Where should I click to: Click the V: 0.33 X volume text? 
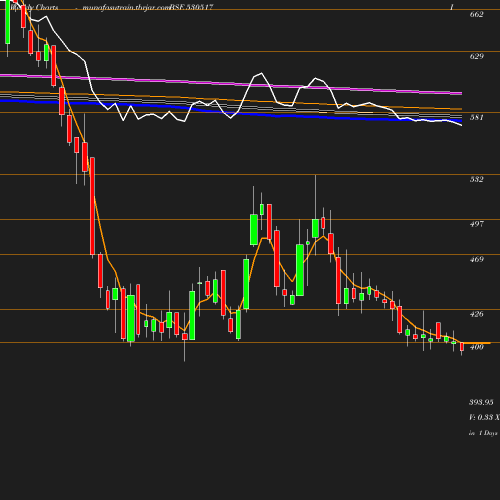point(484,417)
